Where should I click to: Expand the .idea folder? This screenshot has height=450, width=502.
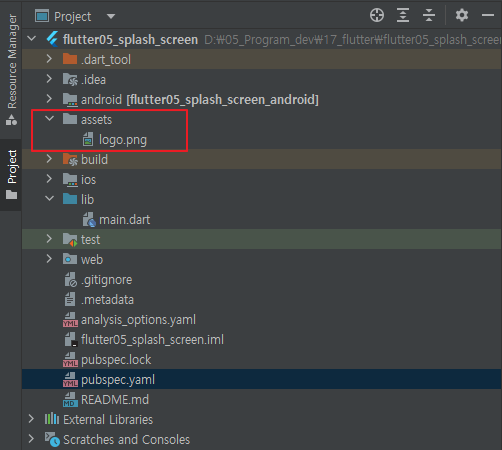coord(49,79)
